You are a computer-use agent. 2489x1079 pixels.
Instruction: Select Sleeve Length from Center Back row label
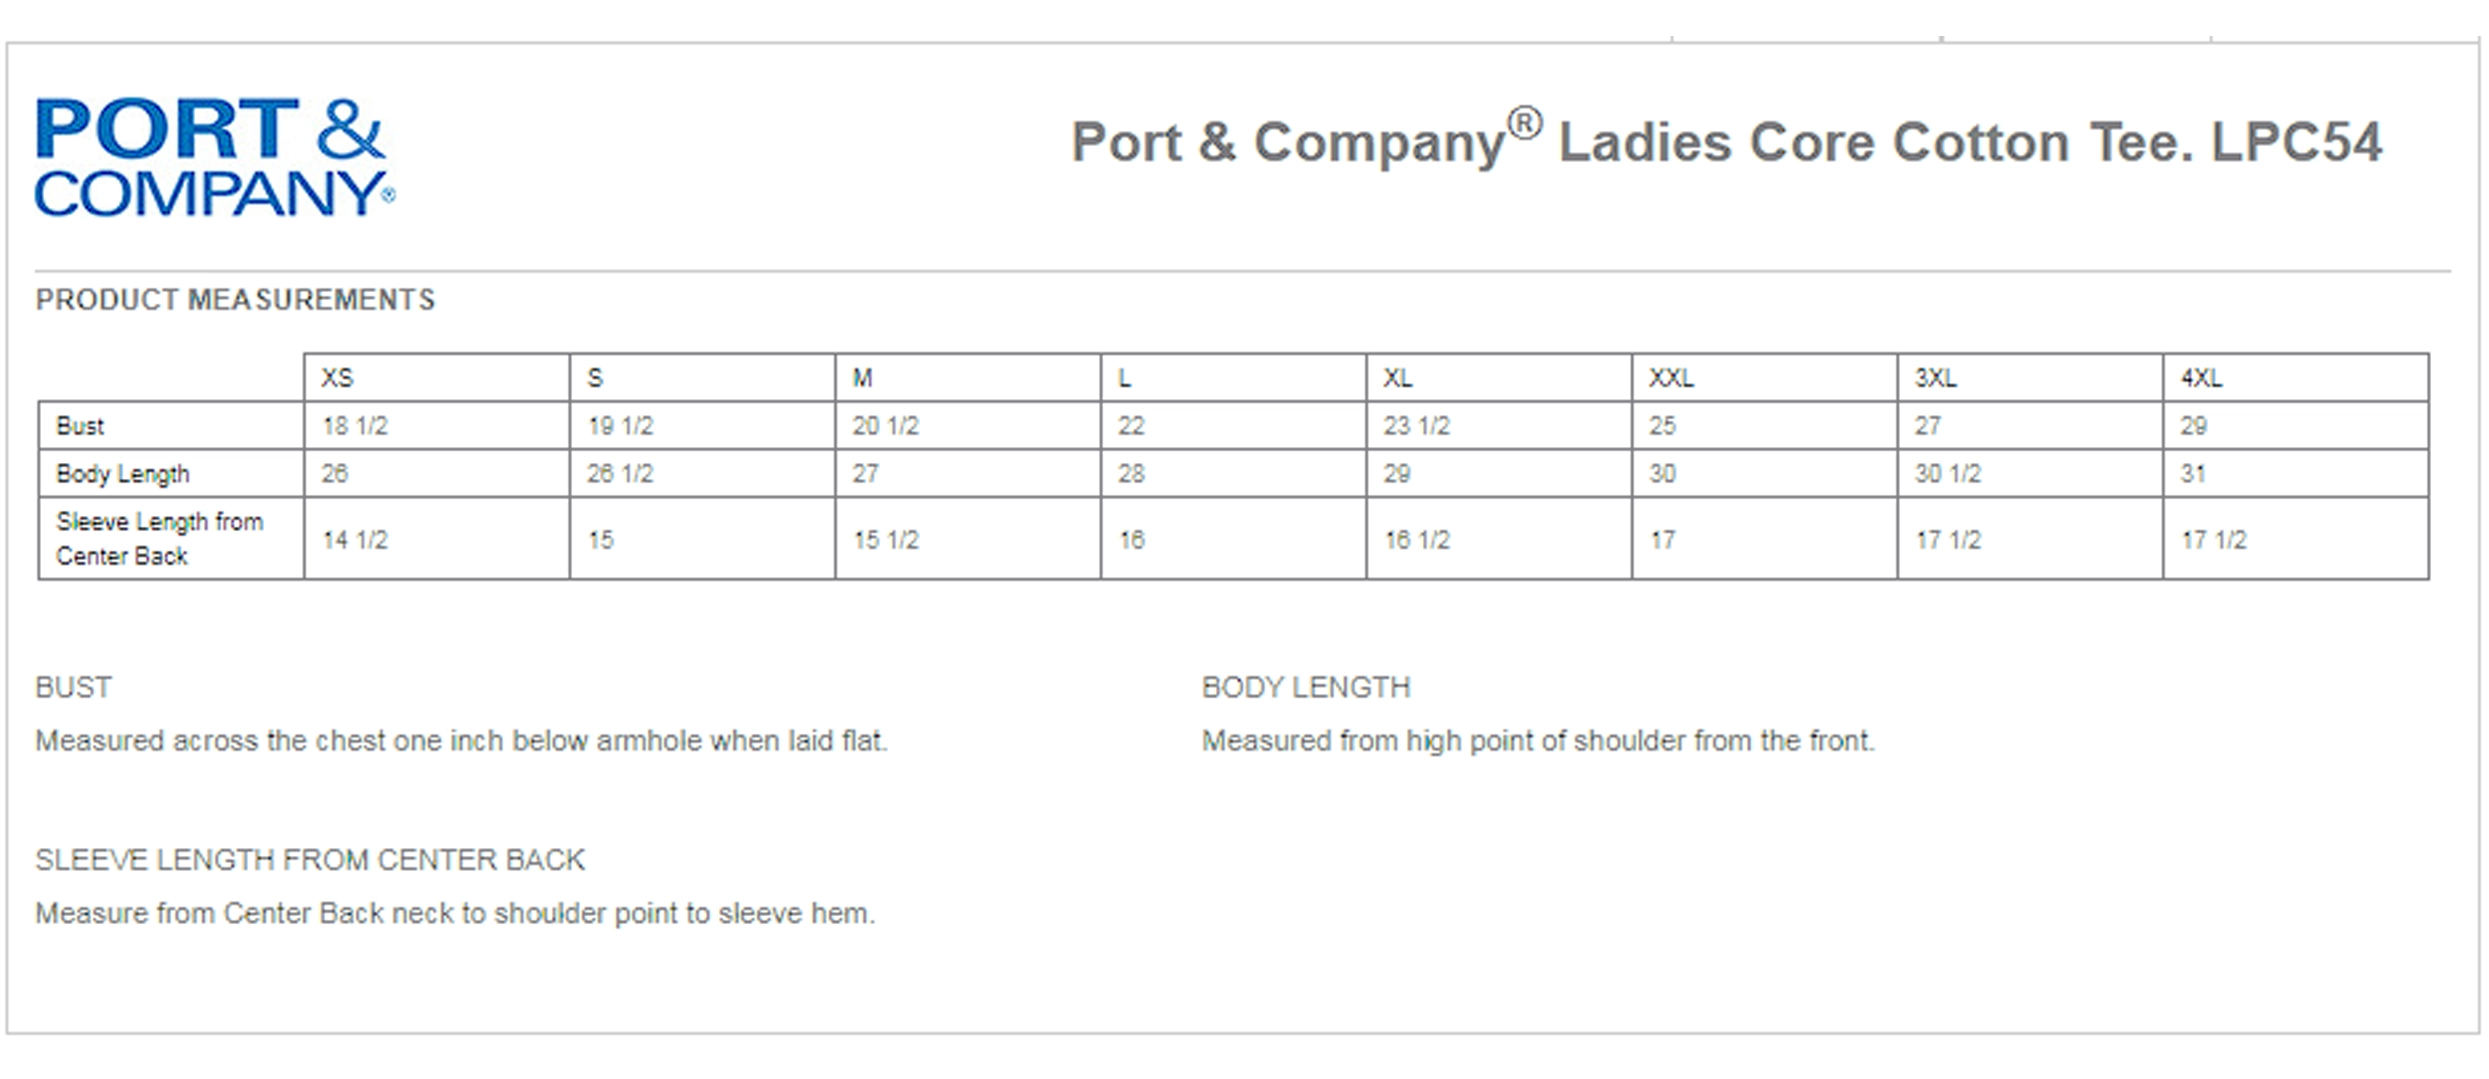pos(159,538)
